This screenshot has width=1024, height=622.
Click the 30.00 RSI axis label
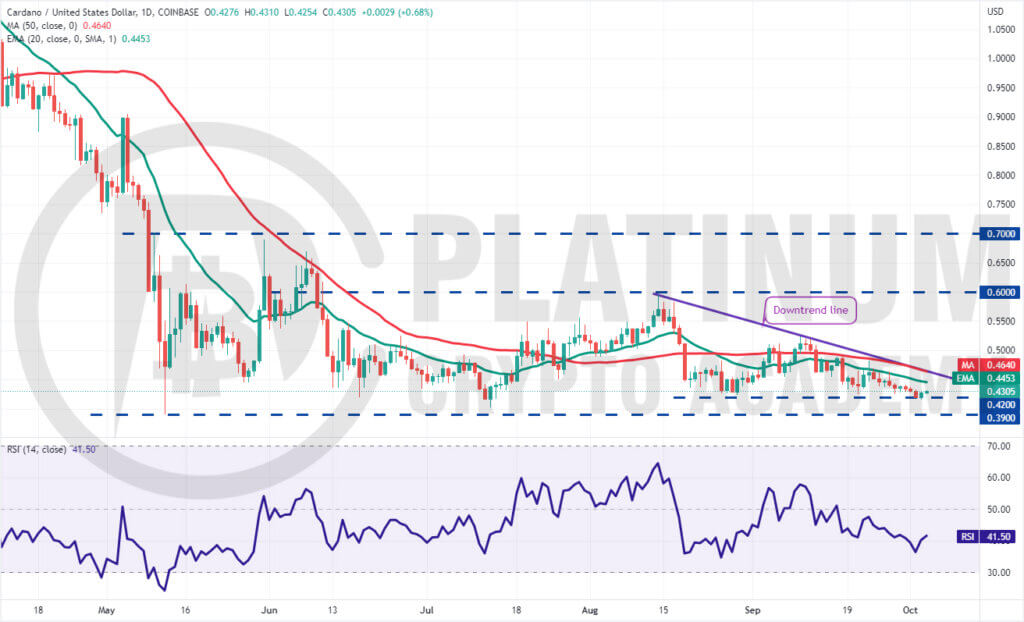click(999, 572)
